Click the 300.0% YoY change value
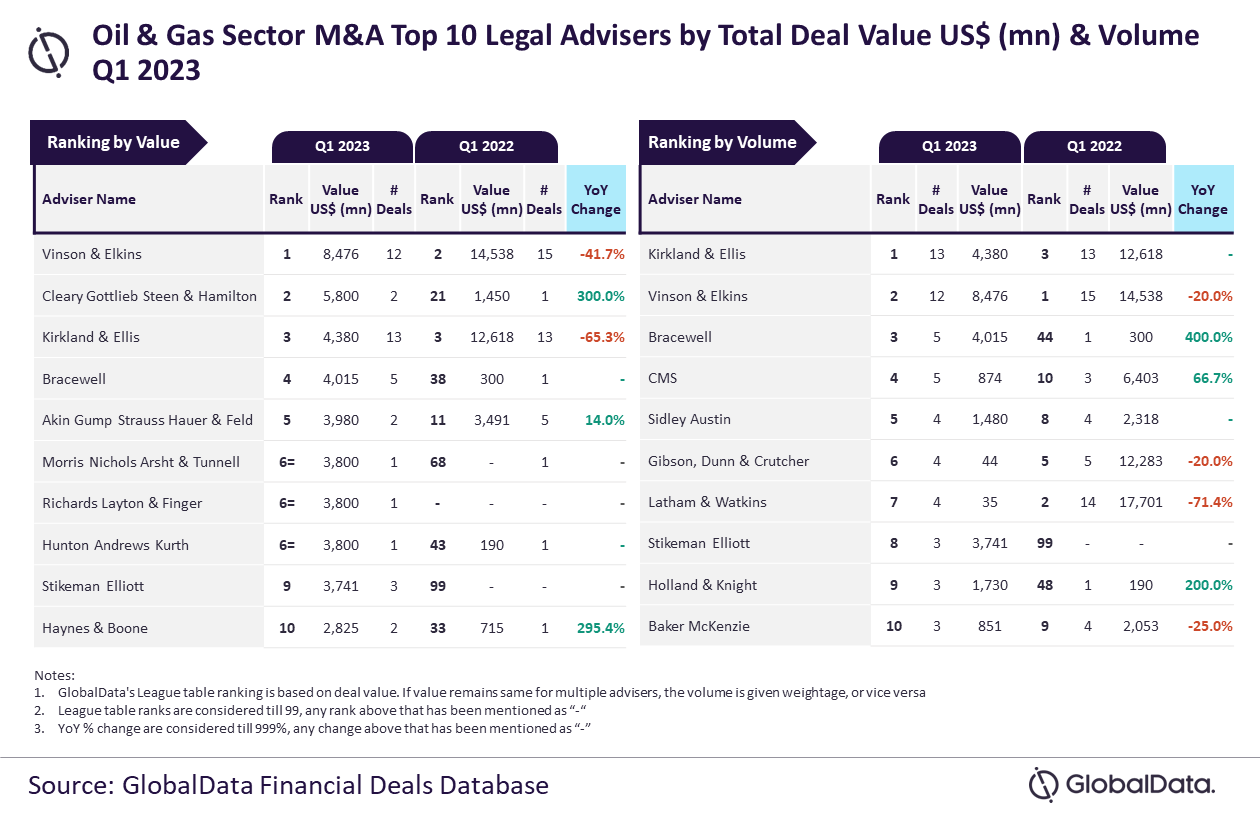This screenshot has width=1260, height=816. pyautogui.click(x=600, y=296)
